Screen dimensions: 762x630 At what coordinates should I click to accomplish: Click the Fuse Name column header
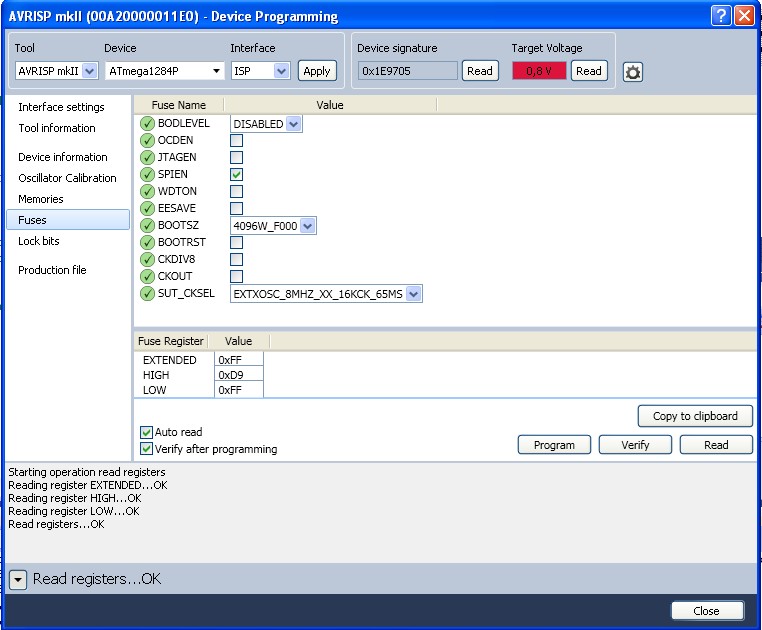[x=179, y=105]
